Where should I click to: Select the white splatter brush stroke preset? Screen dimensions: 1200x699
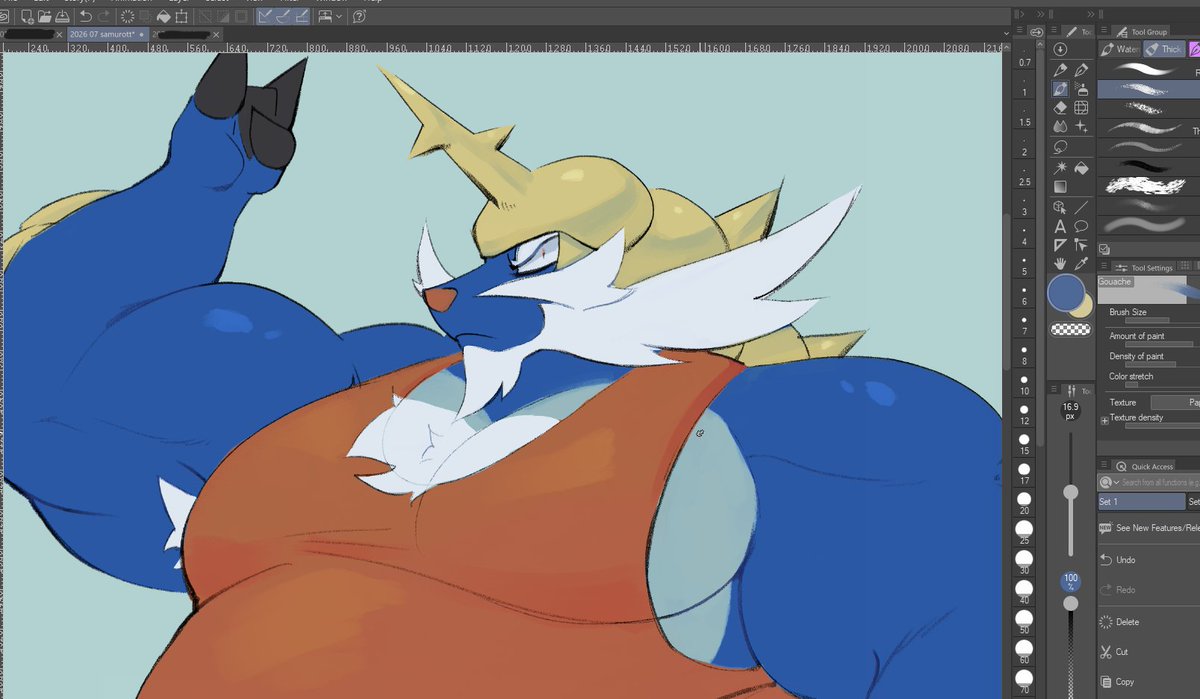[x=1145, y=186]
